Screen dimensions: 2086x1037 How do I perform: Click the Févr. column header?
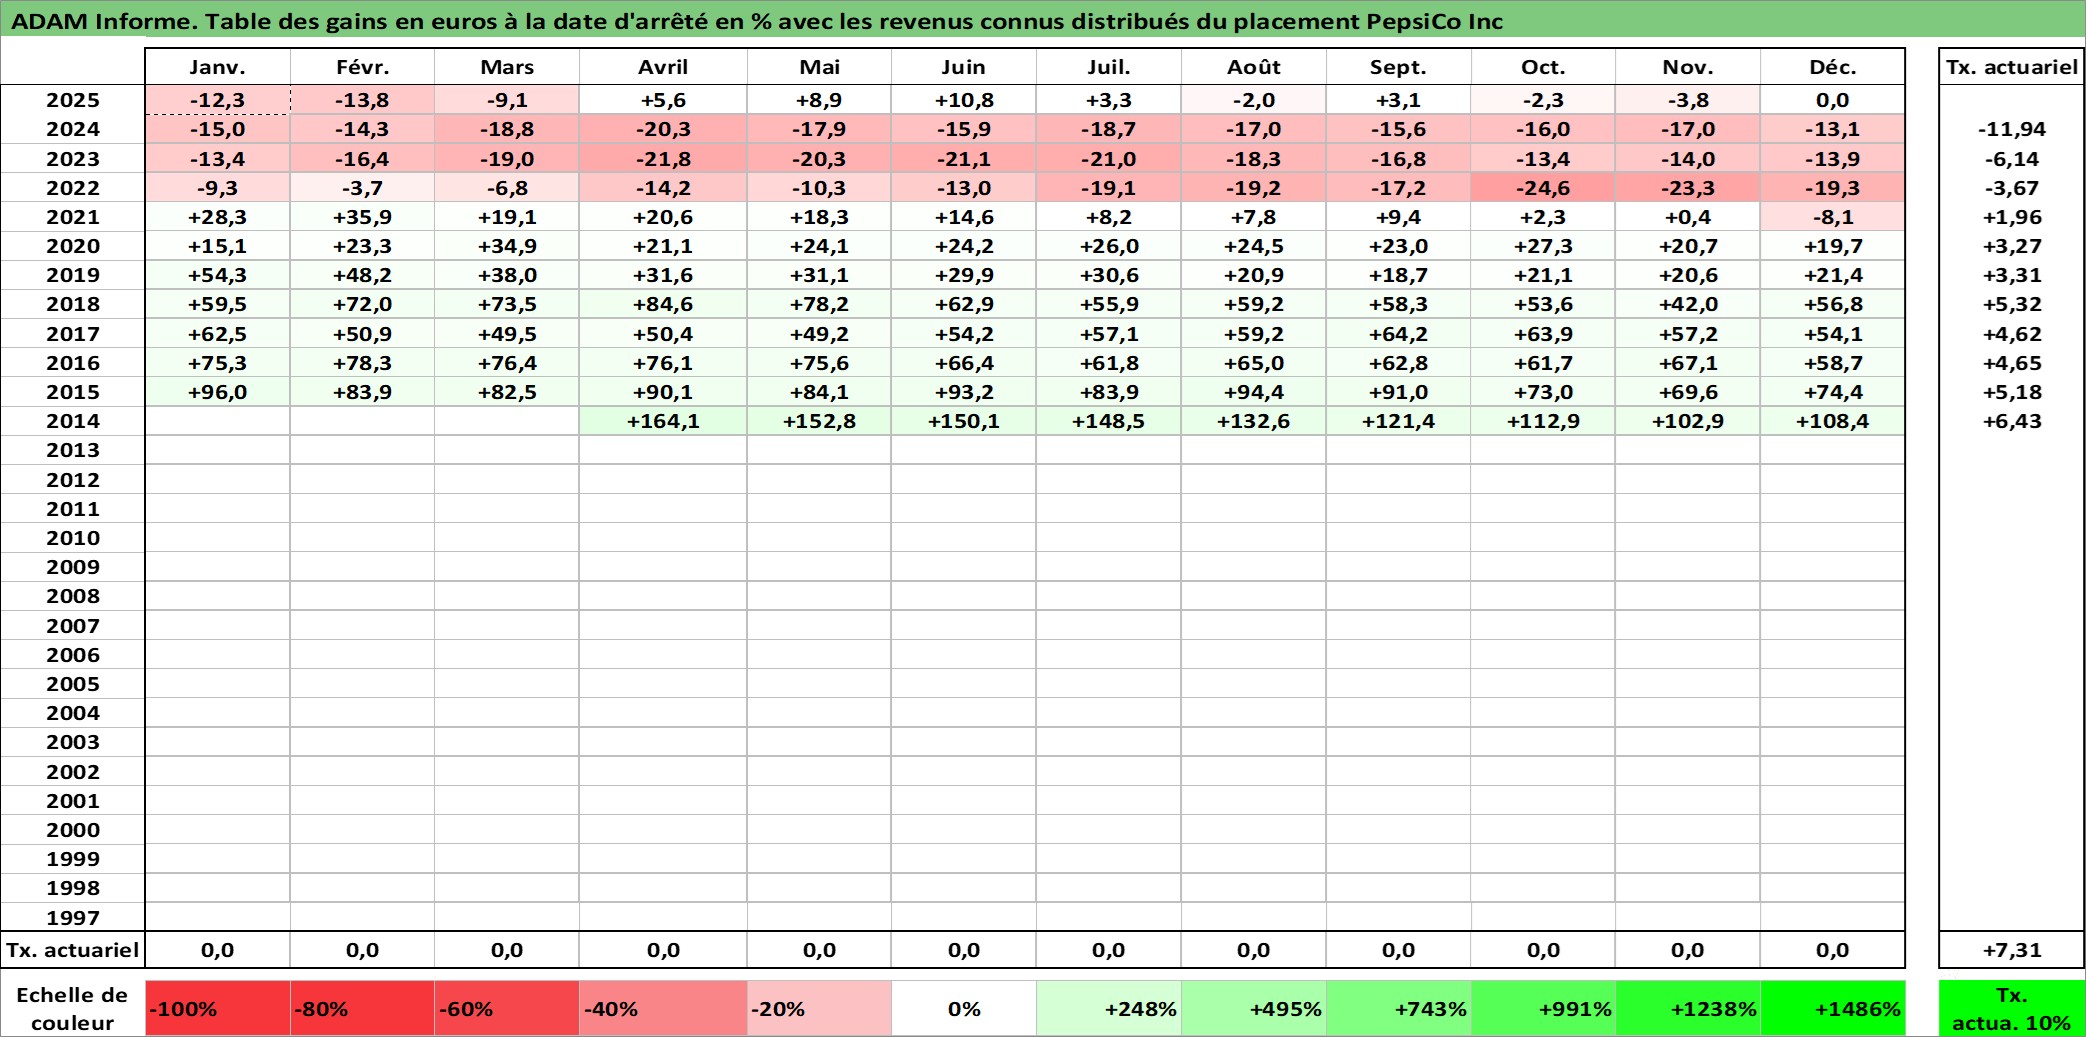point(362,67)
